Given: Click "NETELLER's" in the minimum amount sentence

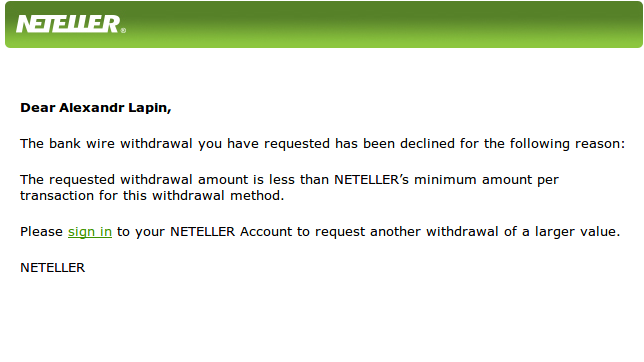Looking at the screenshot, I should (x=371, y=180).
